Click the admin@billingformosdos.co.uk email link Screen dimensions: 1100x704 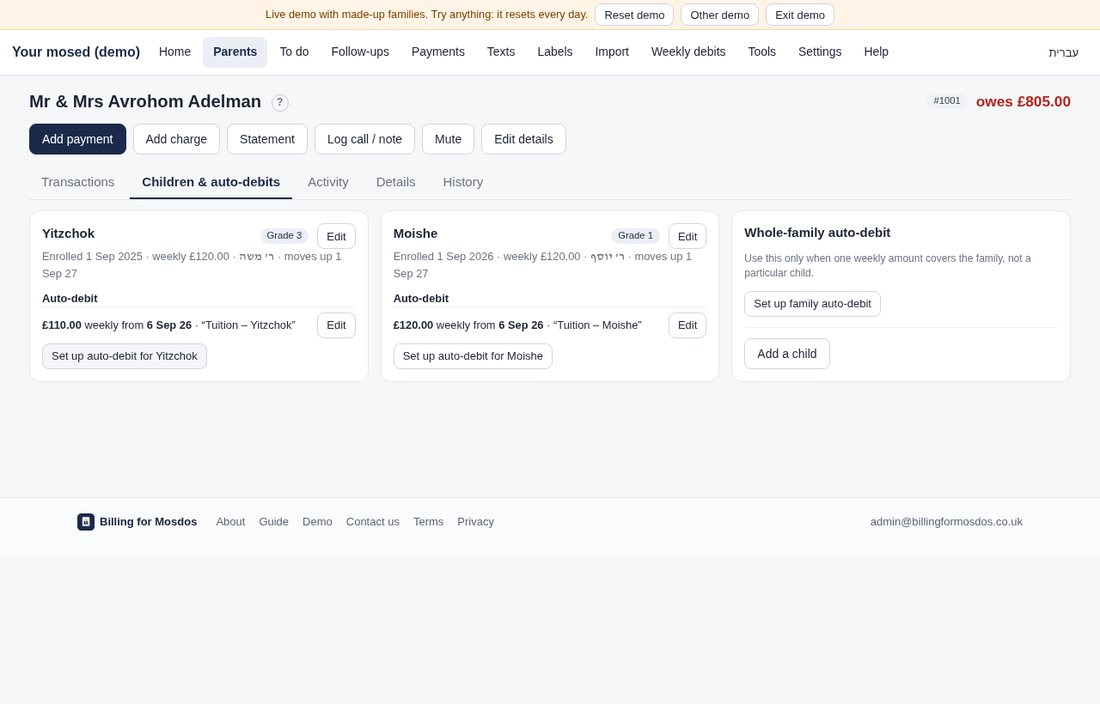pos(946,522)
